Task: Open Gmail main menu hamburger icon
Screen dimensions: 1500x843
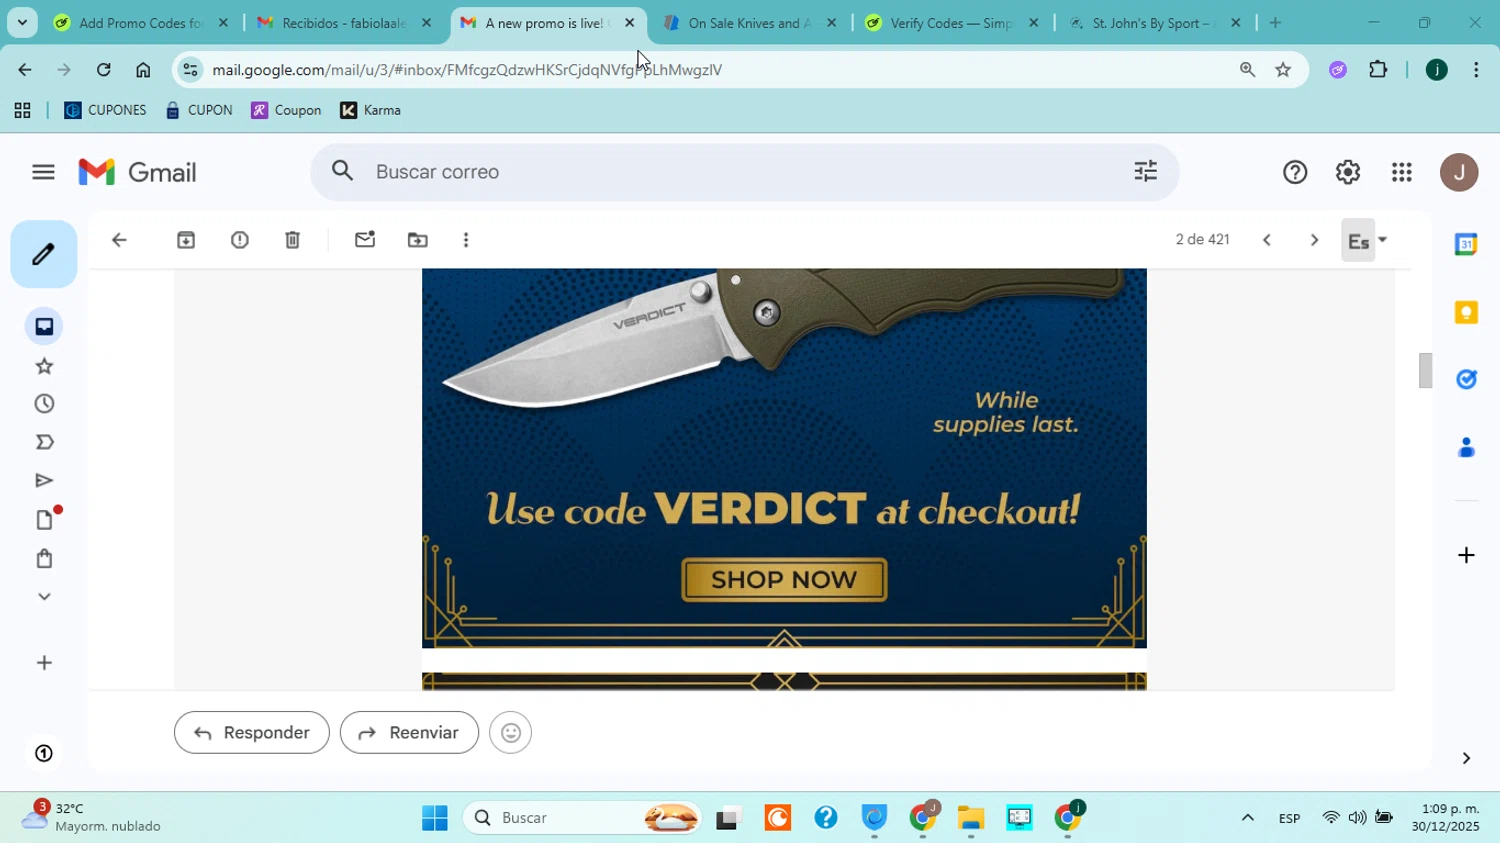Action: (43, 172)
